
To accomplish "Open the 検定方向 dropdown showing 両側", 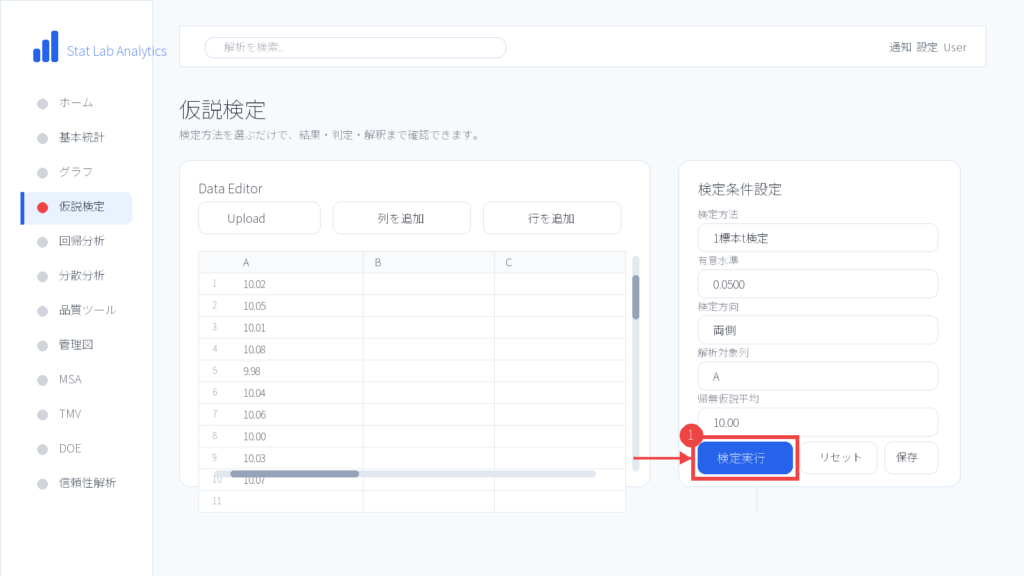I will (x=818, y=330).
